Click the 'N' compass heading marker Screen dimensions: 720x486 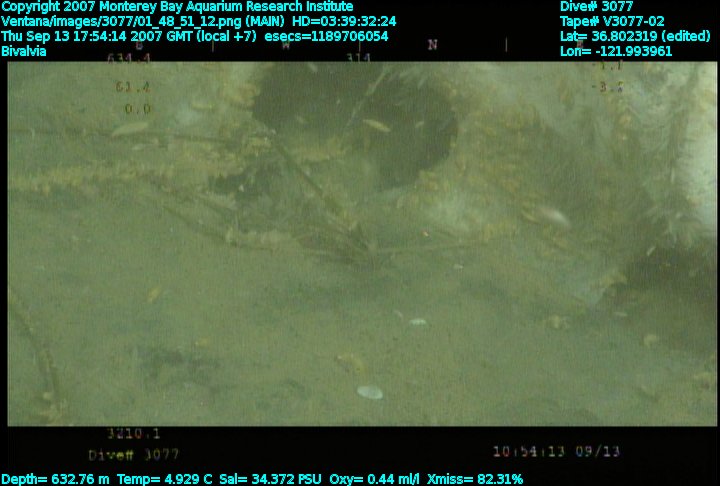click(432, 45)
